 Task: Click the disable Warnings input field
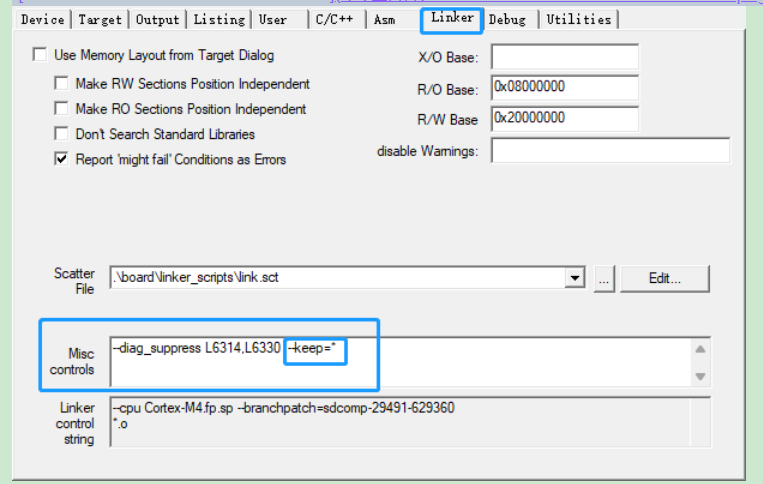610,150
